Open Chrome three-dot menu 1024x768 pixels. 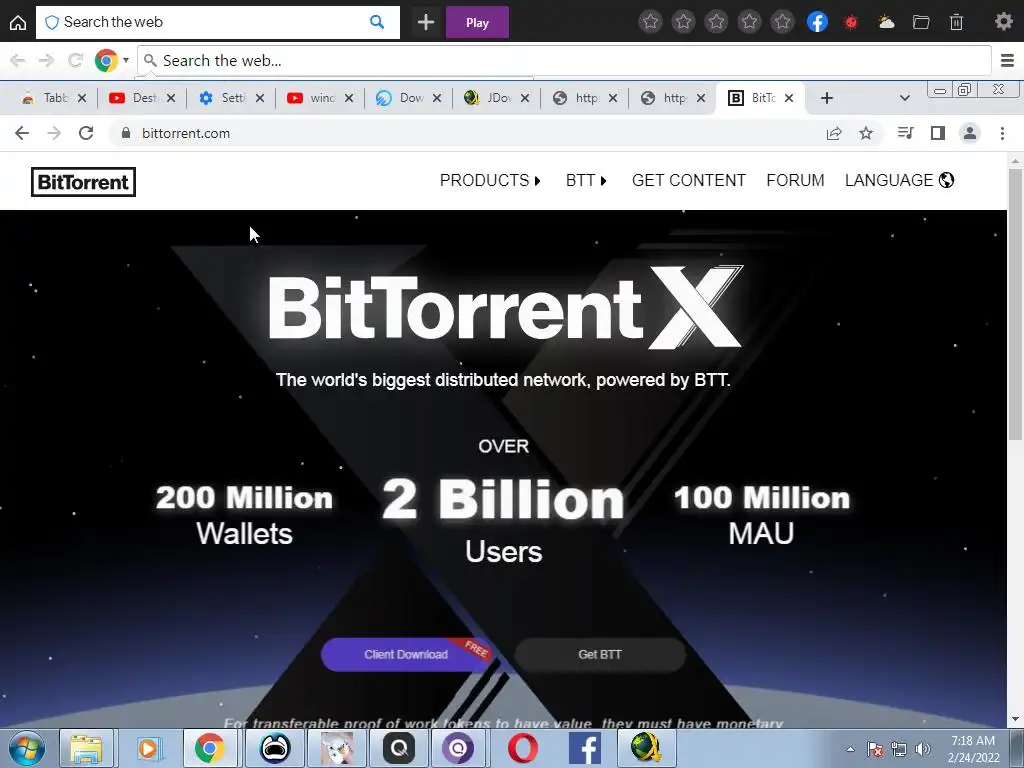1002,133
